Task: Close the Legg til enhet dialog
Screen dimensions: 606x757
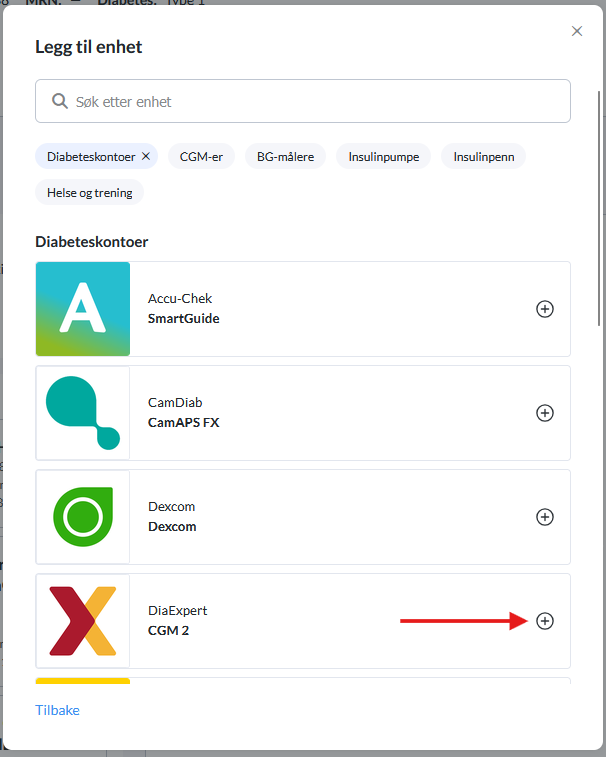Action: point(577,31)
